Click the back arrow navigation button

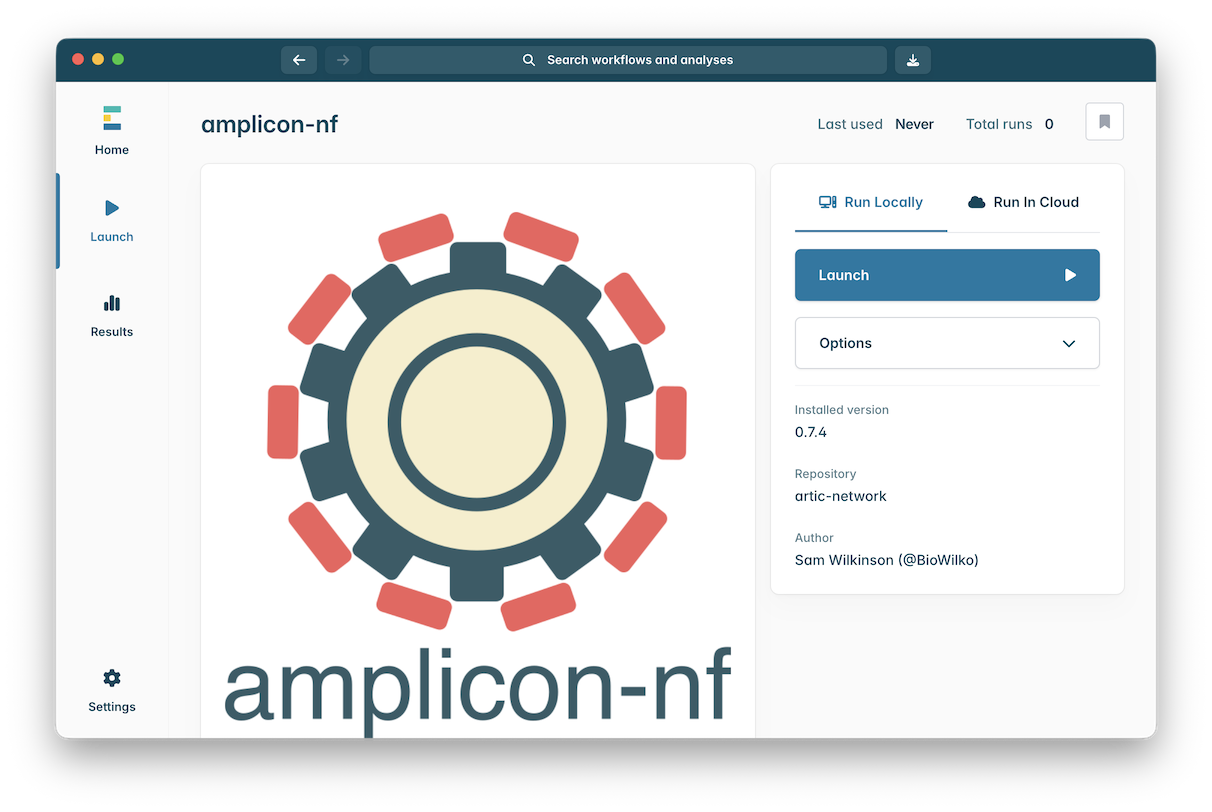(298, 60)
